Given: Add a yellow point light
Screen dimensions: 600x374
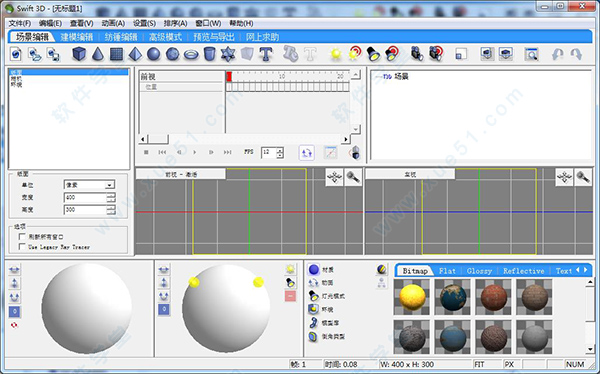Looking at the screenshot, I should pyautogui.click(x=336, y=54).
